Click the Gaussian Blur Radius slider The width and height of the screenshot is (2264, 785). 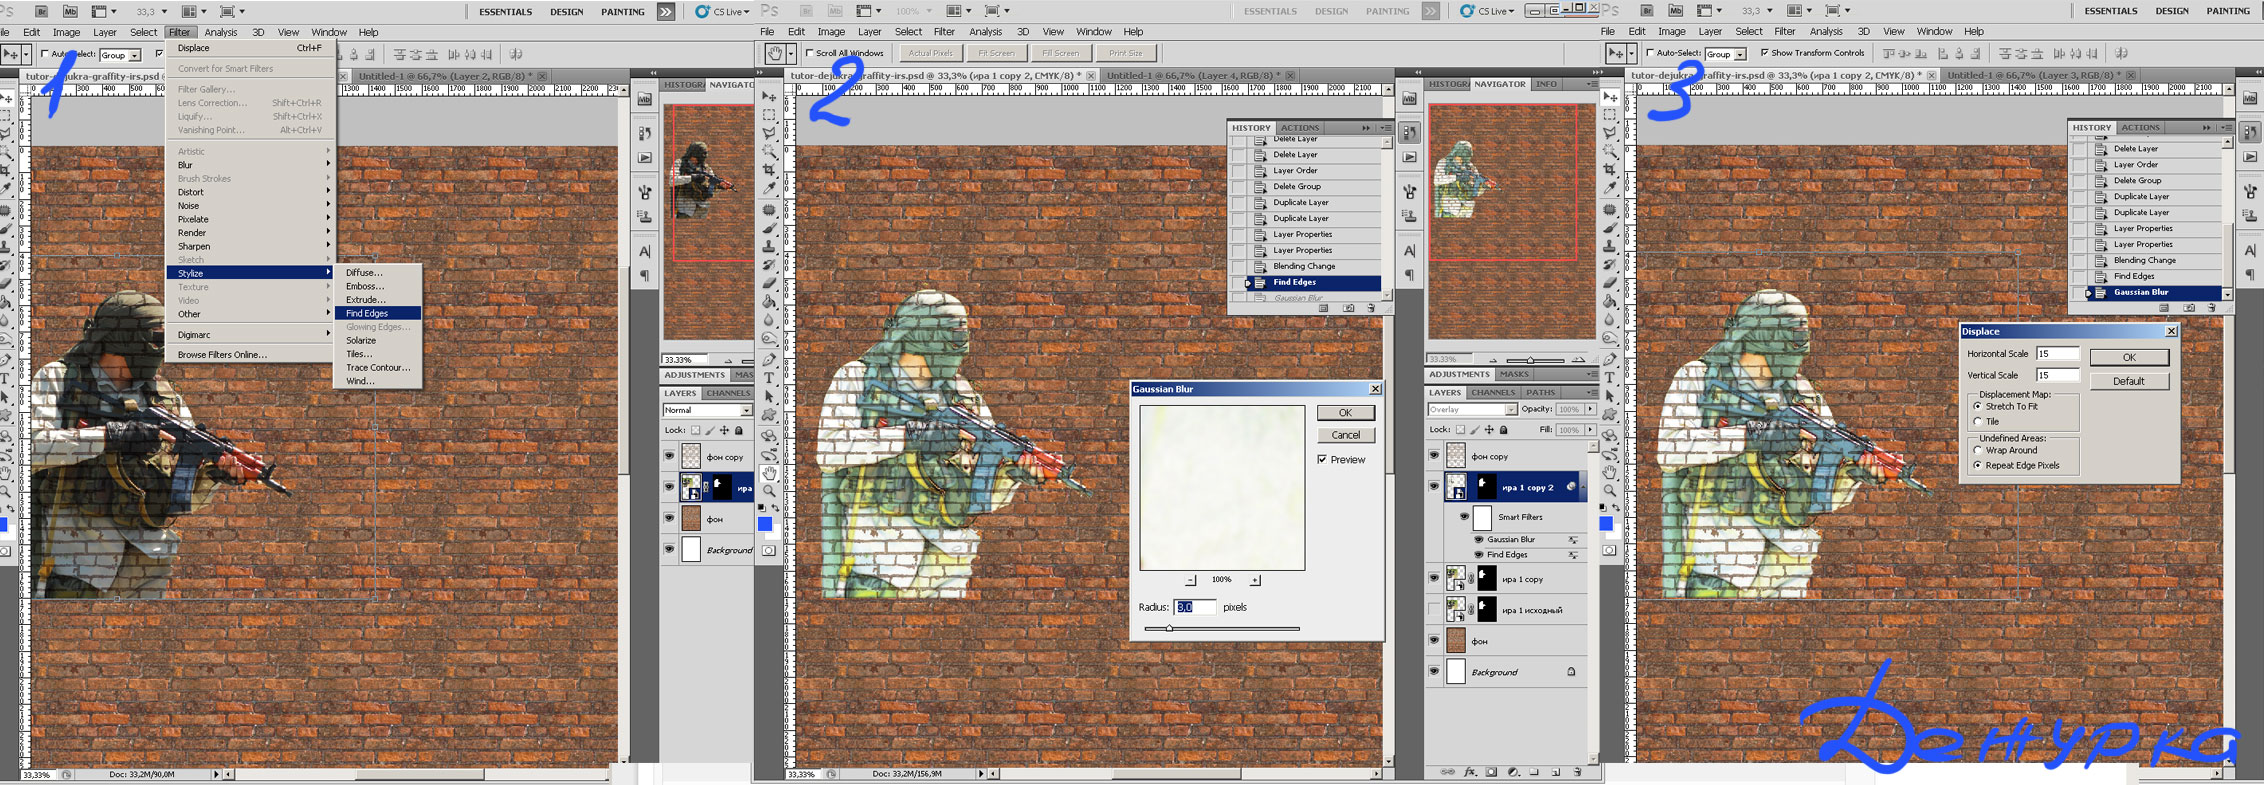tap(1169, 628)
